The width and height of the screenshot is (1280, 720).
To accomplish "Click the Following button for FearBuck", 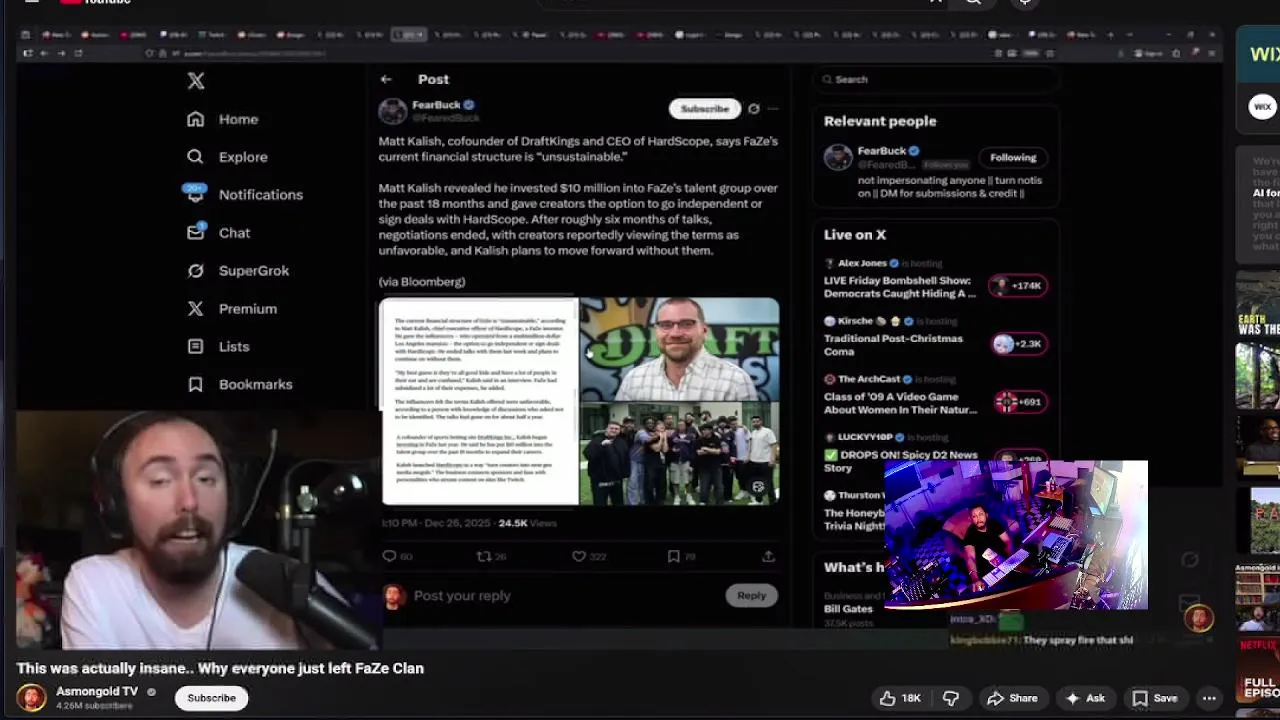I will [1013, 157].
